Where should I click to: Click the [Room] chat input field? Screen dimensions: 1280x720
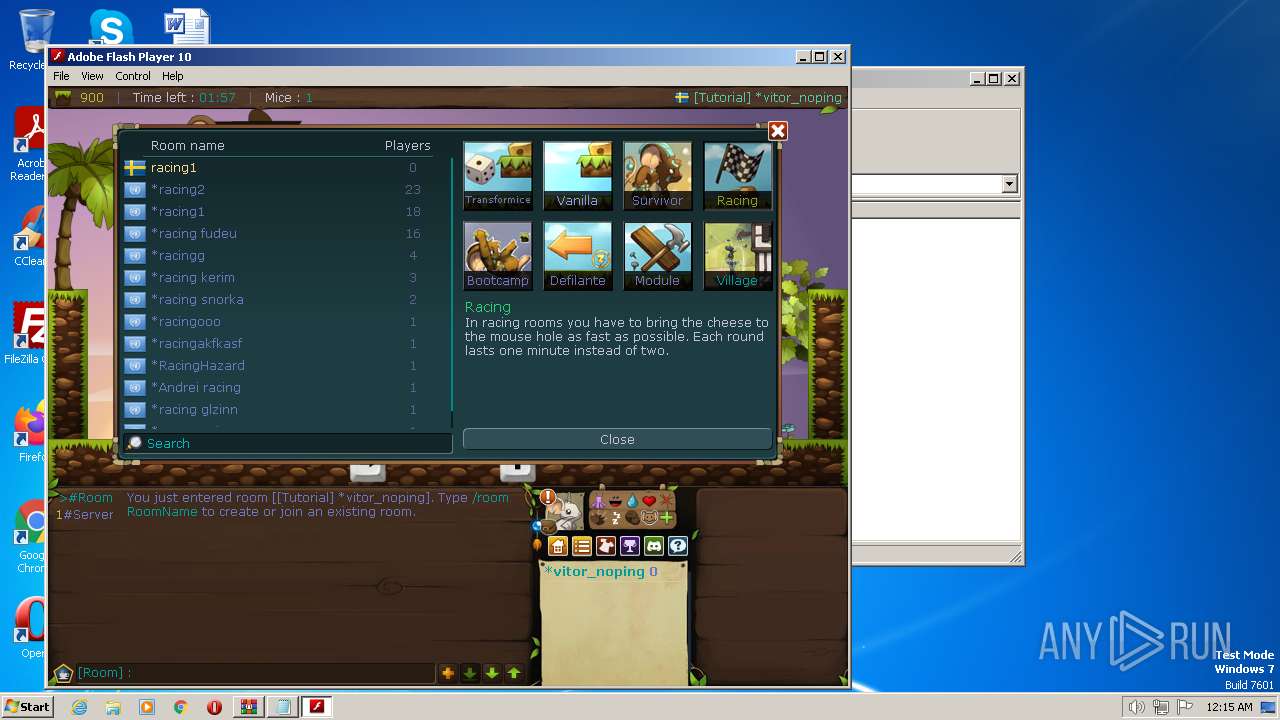[x=255, y=673]
